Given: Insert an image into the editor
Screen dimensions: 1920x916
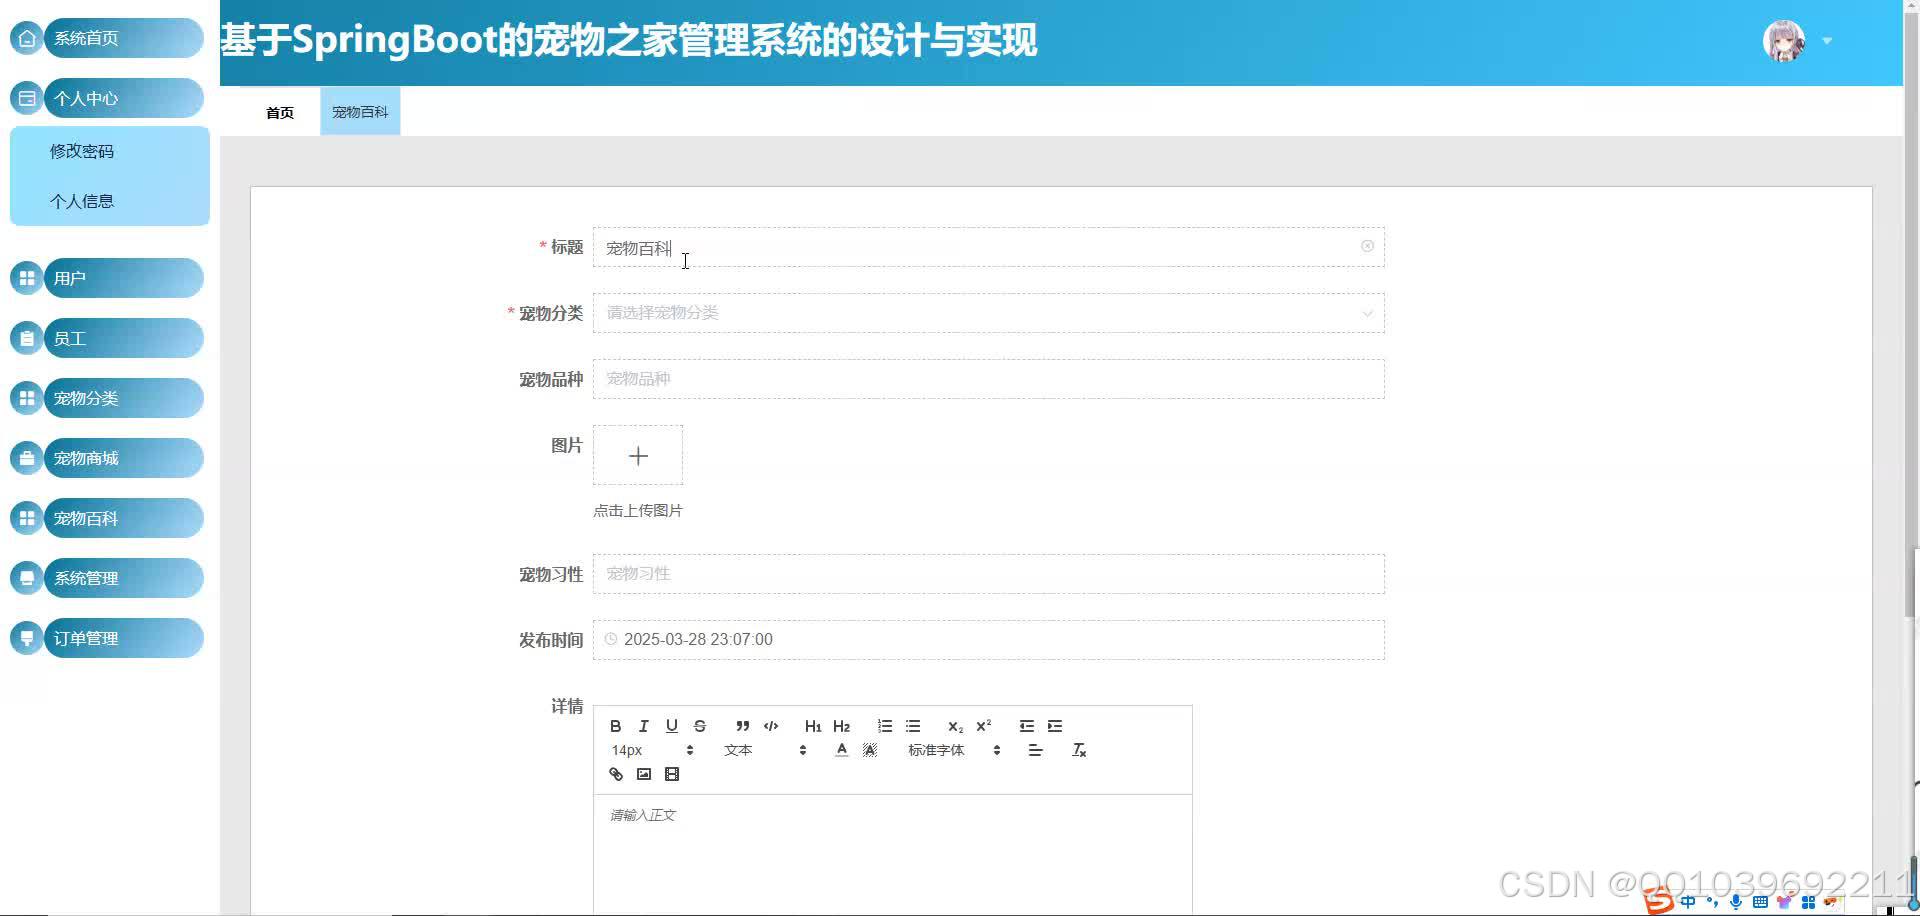Looking at the screenshot, I should click(x=643, y=774).
